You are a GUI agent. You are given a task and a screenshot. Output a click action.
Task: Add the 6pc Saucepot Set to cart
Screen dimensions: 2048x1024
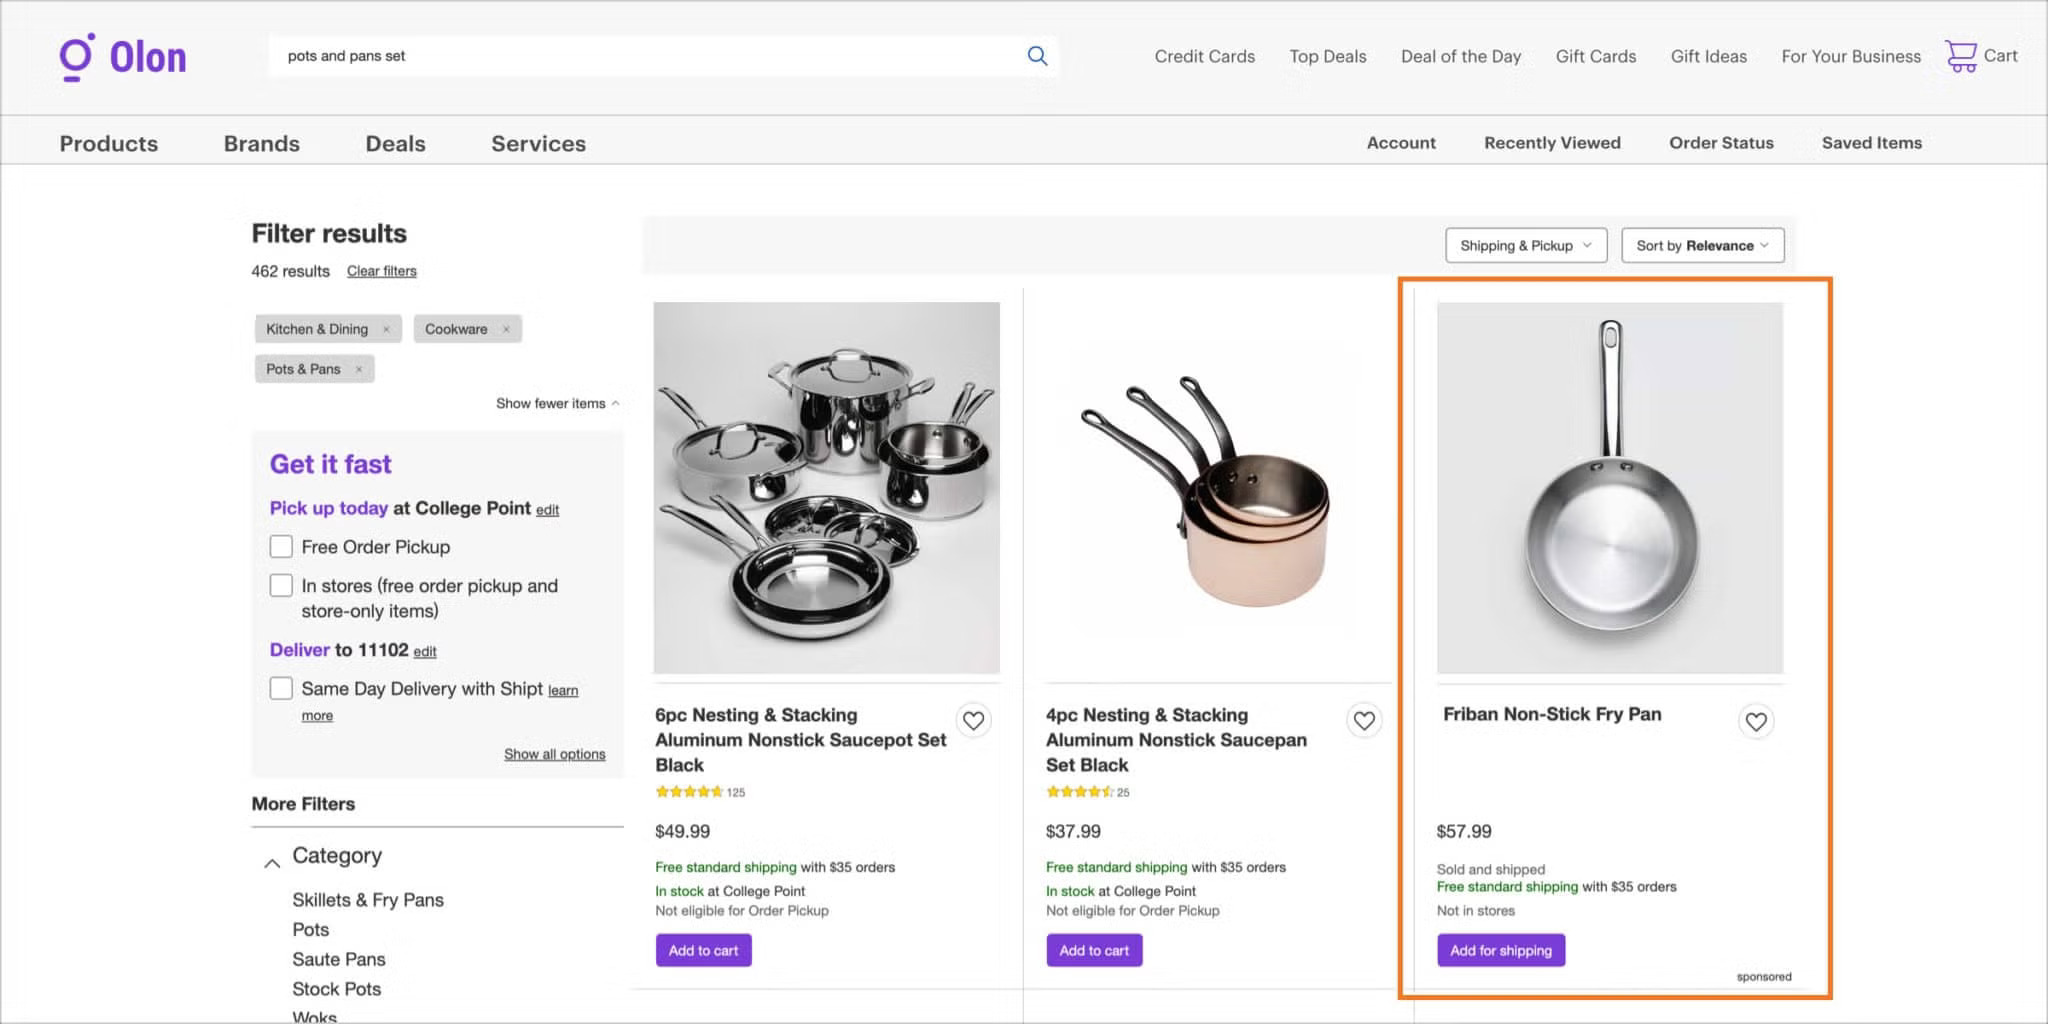703,950
